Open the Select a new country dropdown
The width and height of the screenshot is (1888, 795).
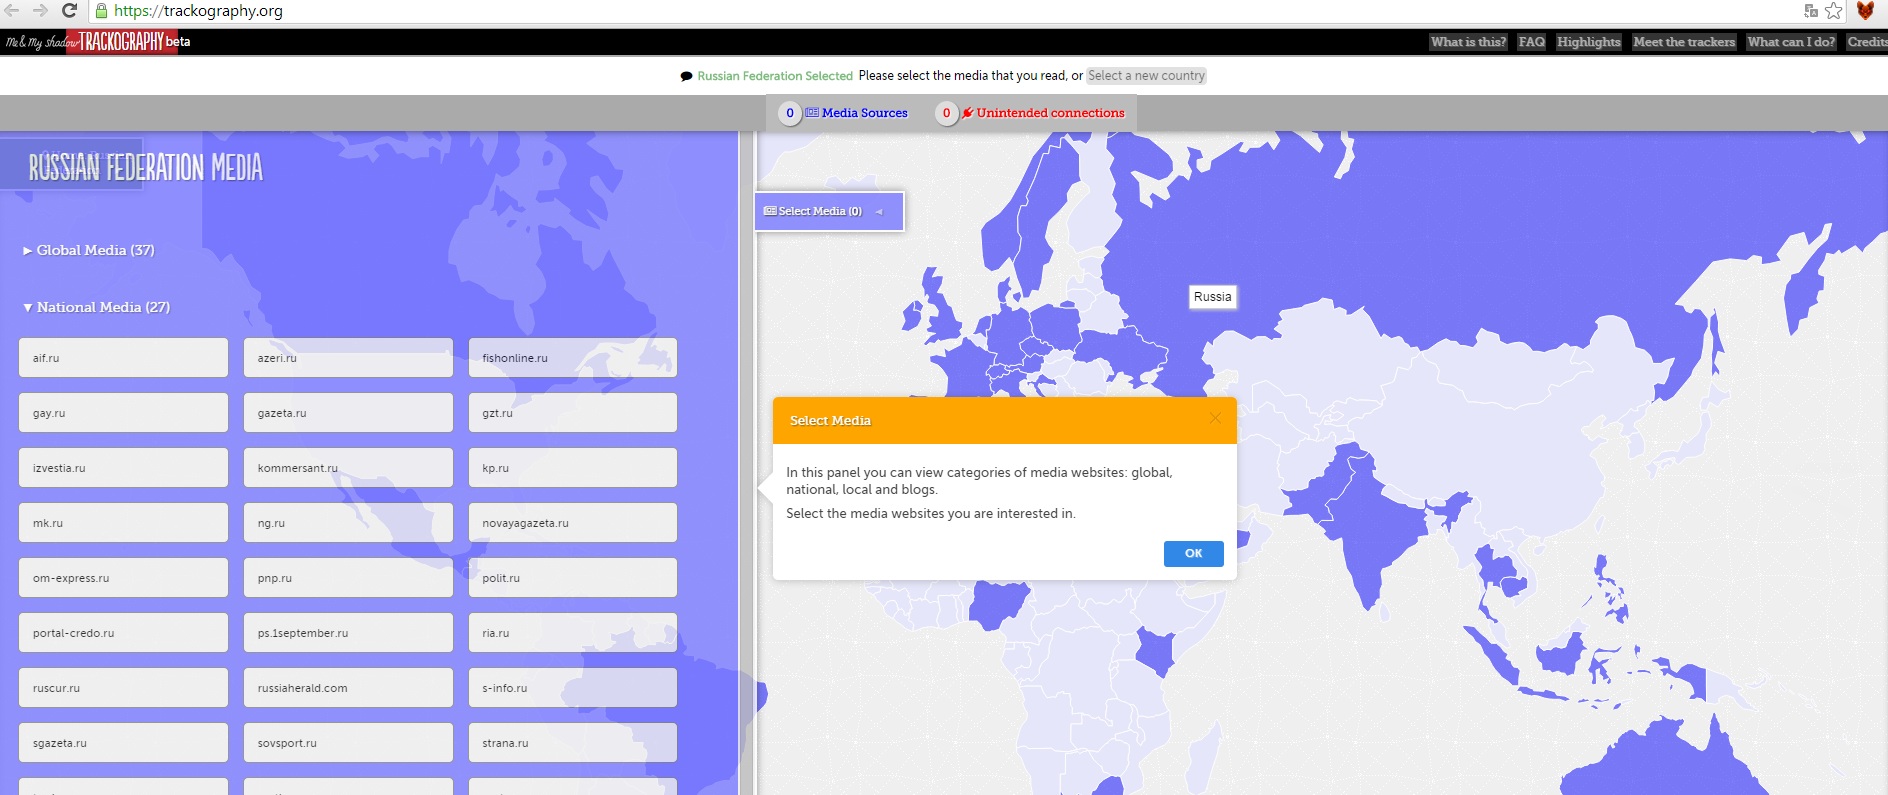click(1146, 76)
